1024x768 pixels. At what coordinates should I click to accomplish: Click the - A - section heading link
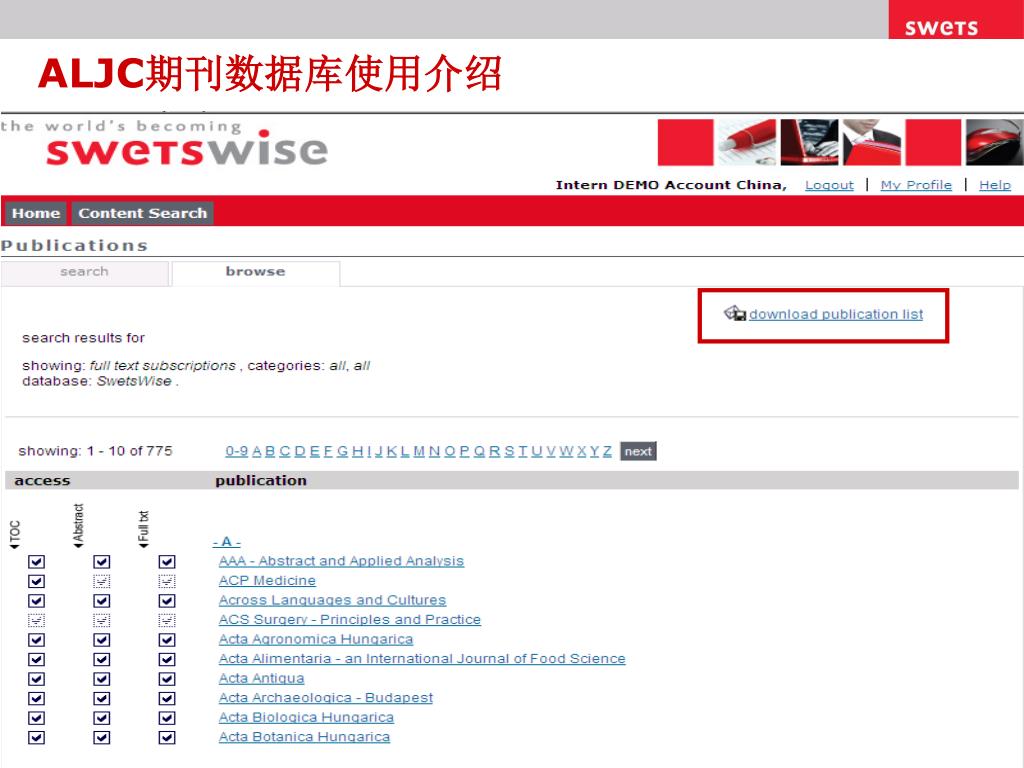[227, 542]
